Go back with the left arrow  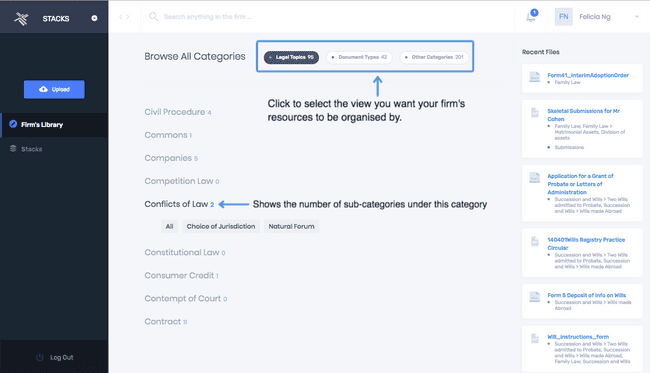[x=121, y=17]
